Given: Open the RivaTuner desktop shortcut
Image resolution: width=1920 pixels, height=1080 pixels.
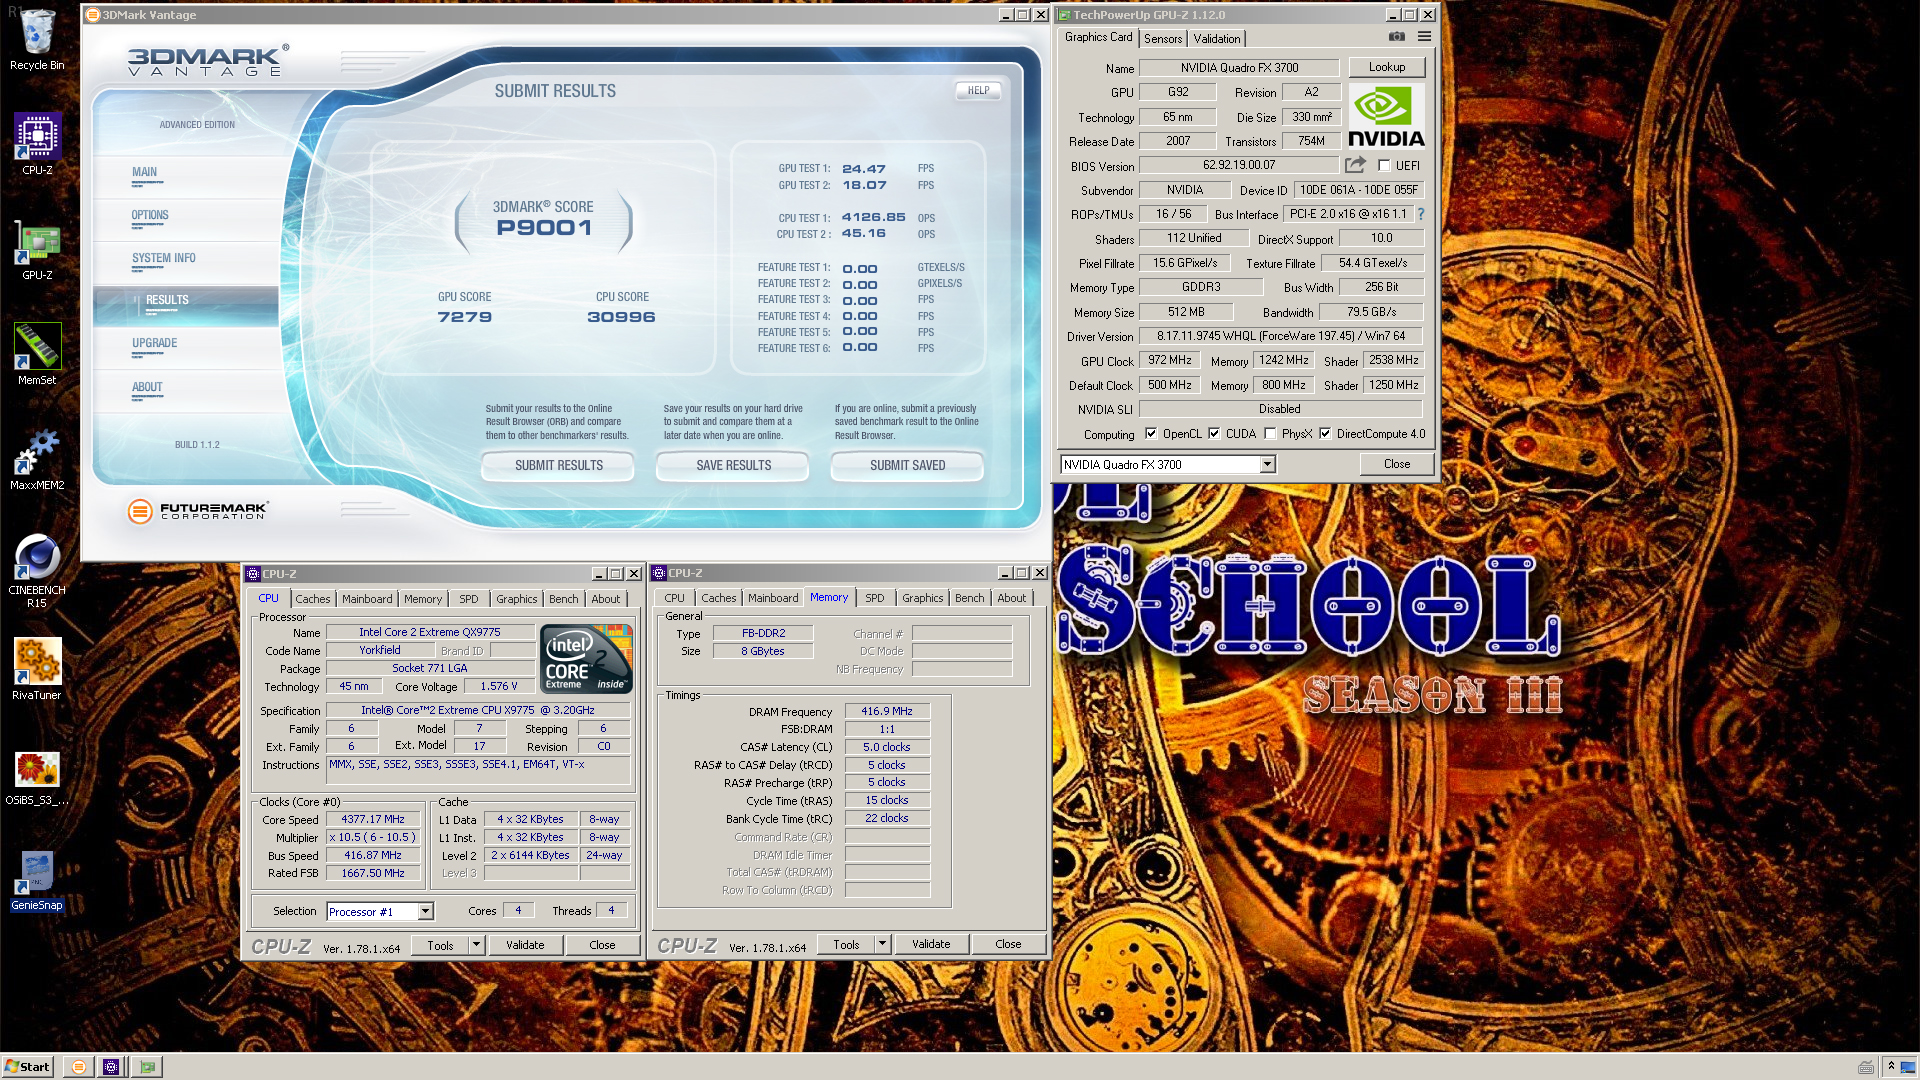Looking at the screenshot, I should point(37,670).
